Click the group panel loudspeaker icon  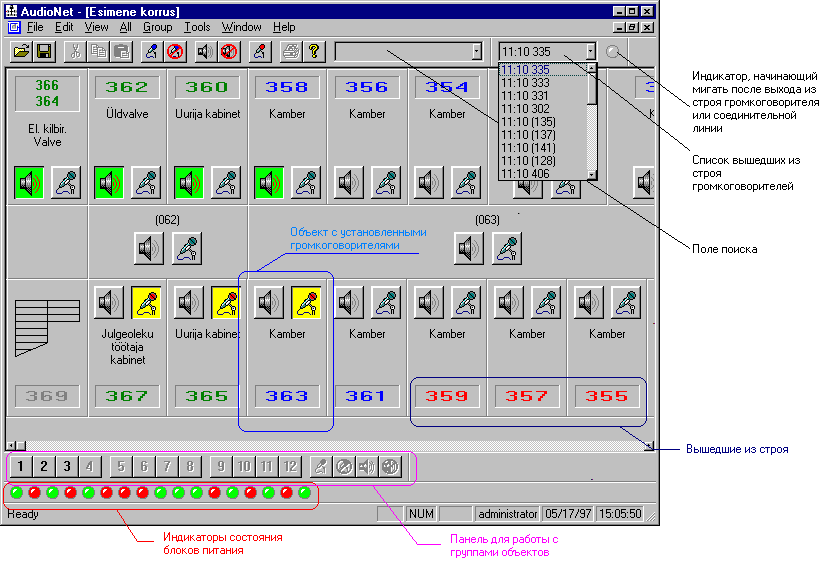pyautogui.click(x=367, y=466)
